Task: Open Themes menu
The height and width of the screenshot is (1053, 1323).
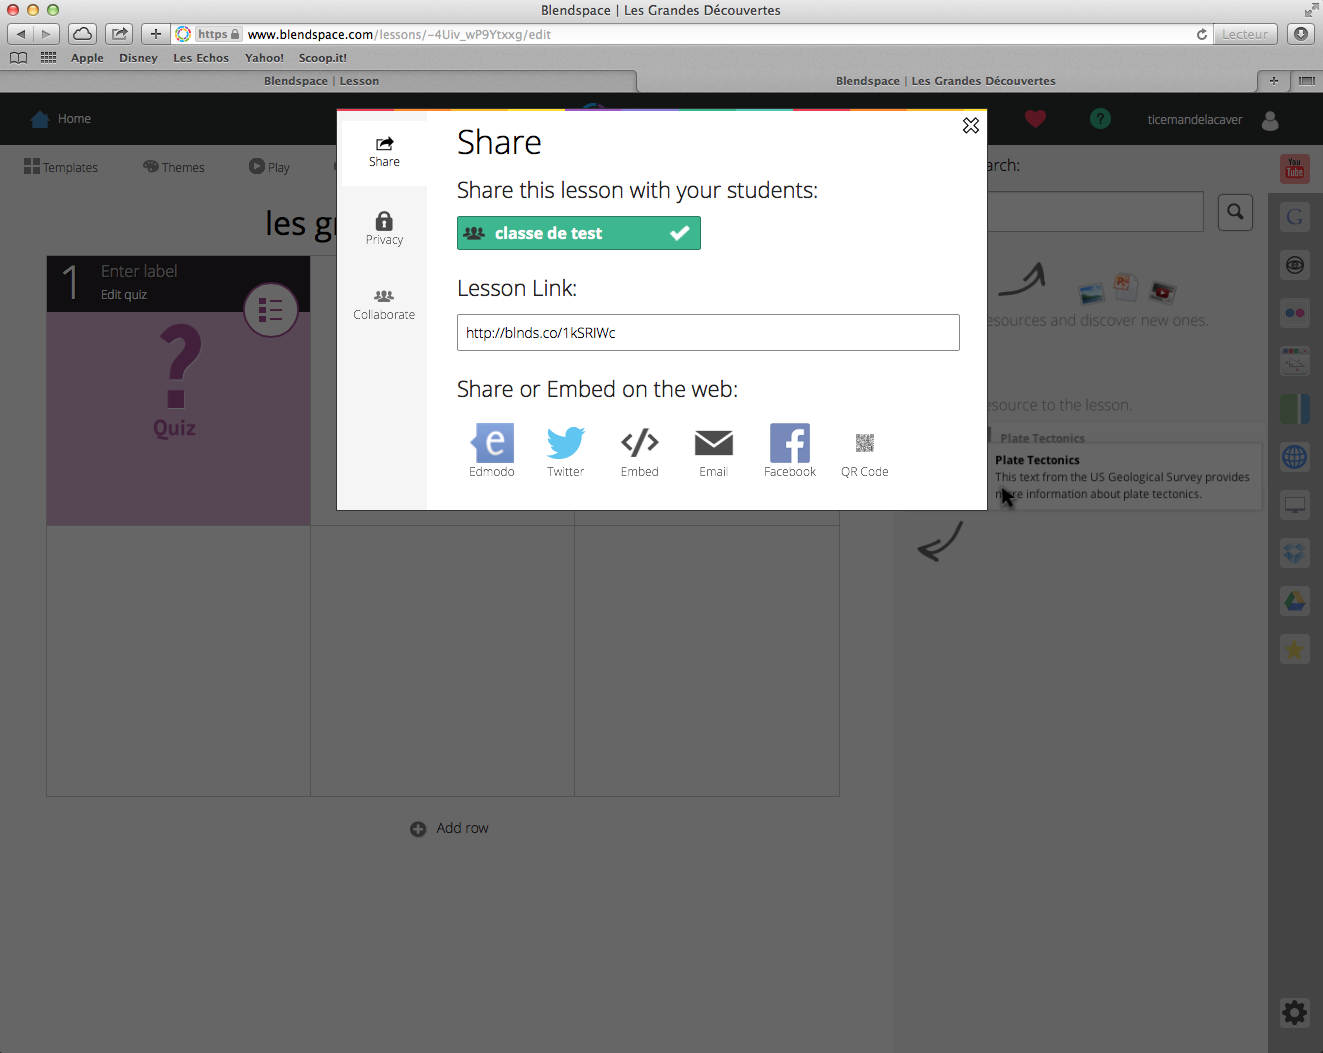Action: (x=174, y=167)
